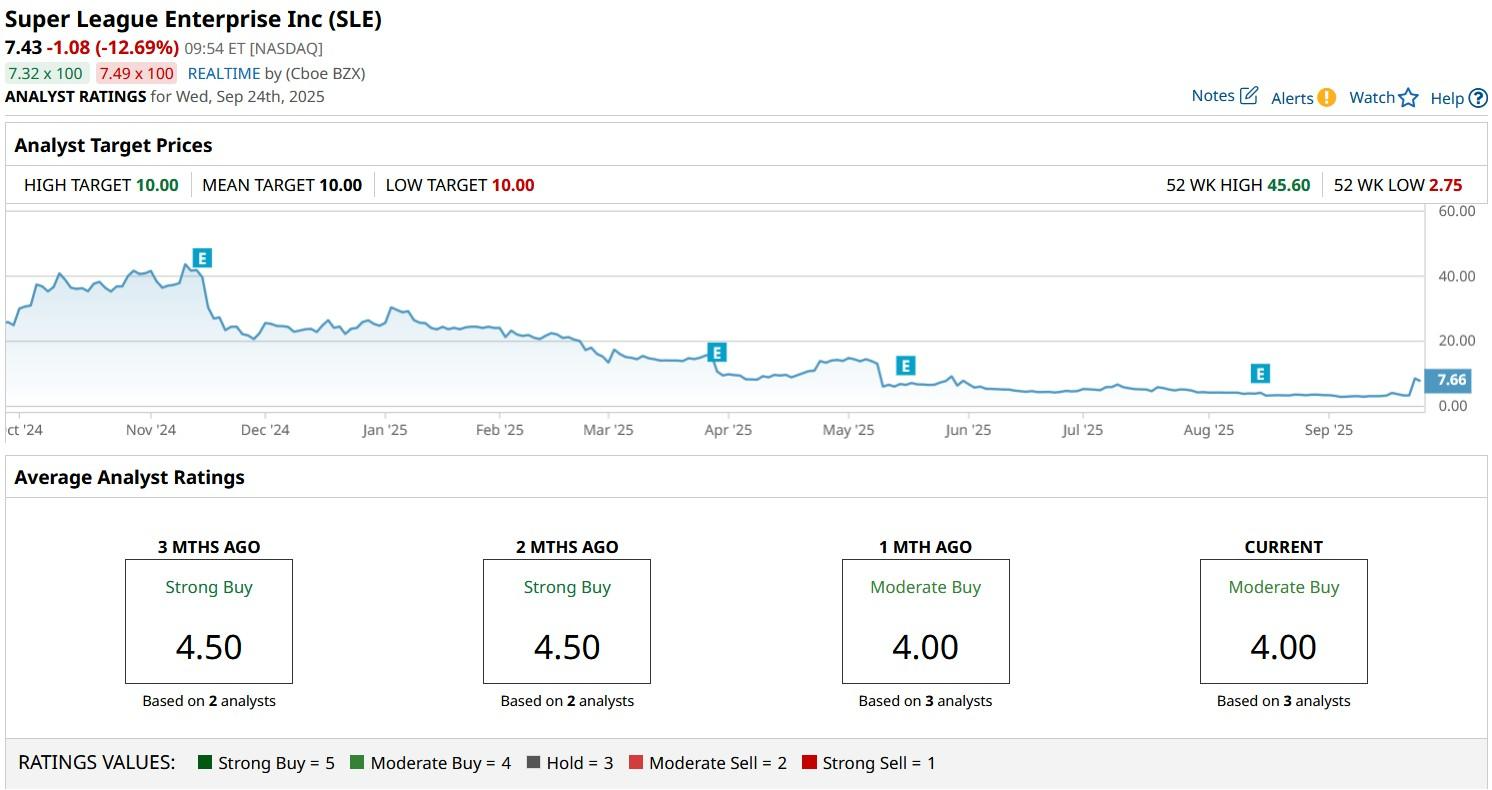Click the earnings marker in August 2025
The height and width of the screenshot is (790, 1492).
1260,374
